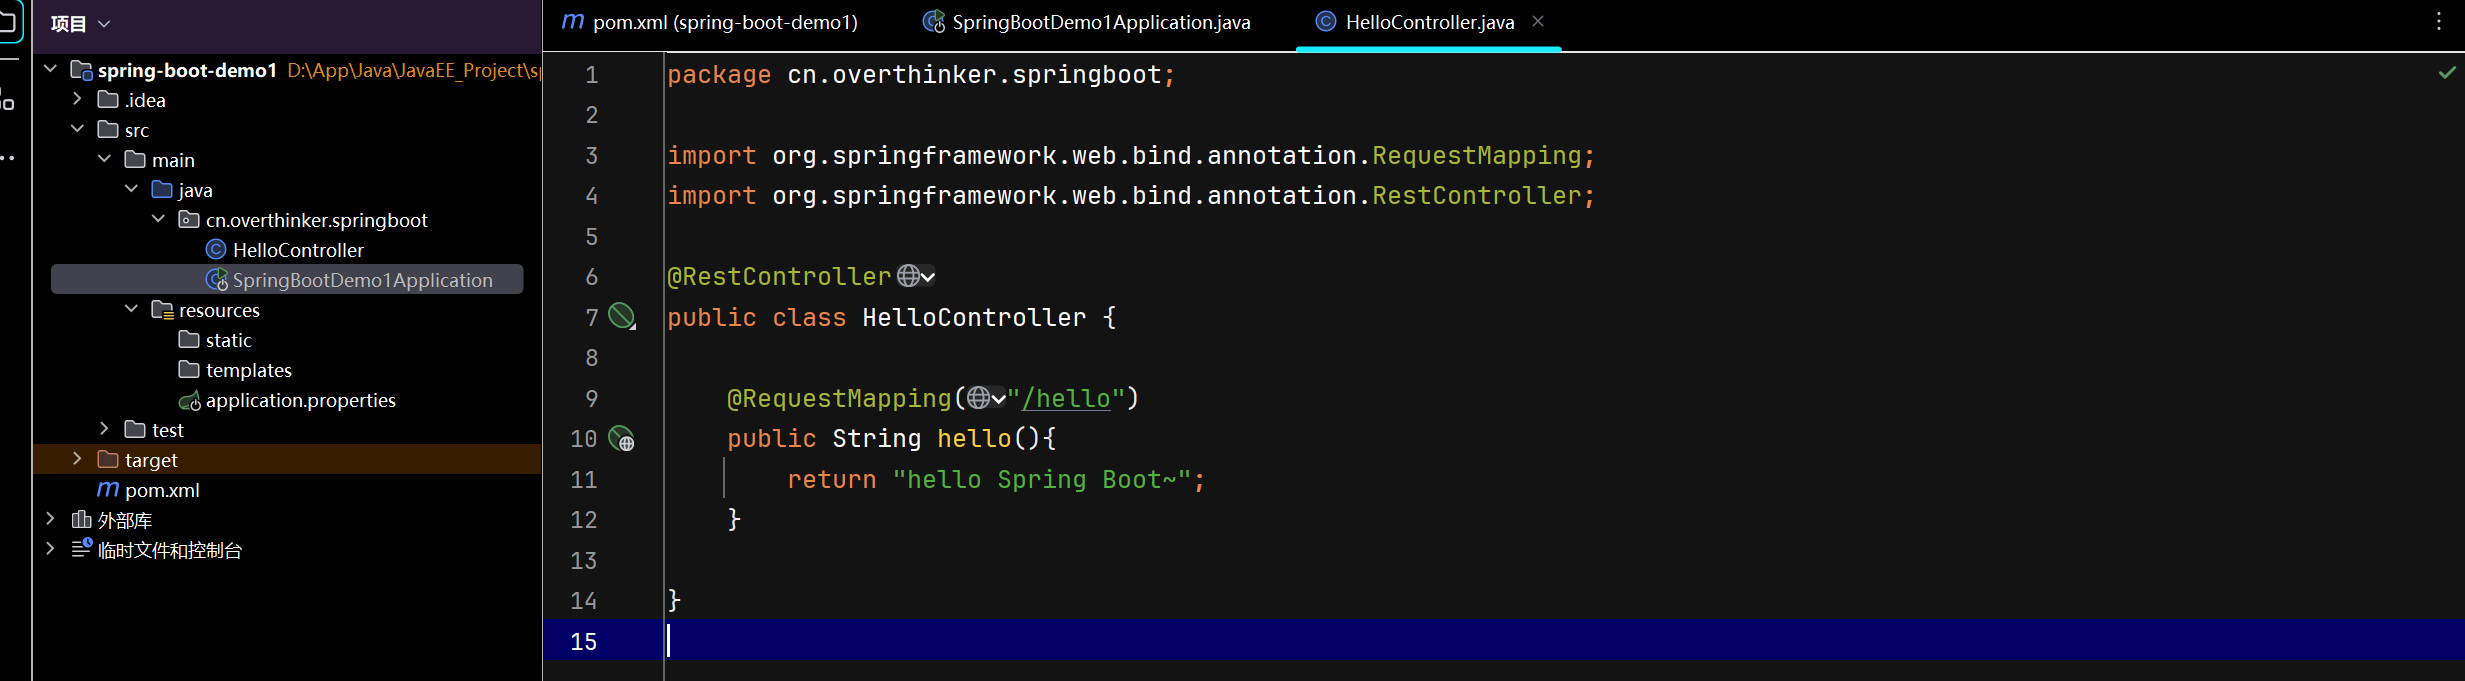Collapse the src folder
The width and height of the screenshot is (2465, 681).
pos(78,129)
